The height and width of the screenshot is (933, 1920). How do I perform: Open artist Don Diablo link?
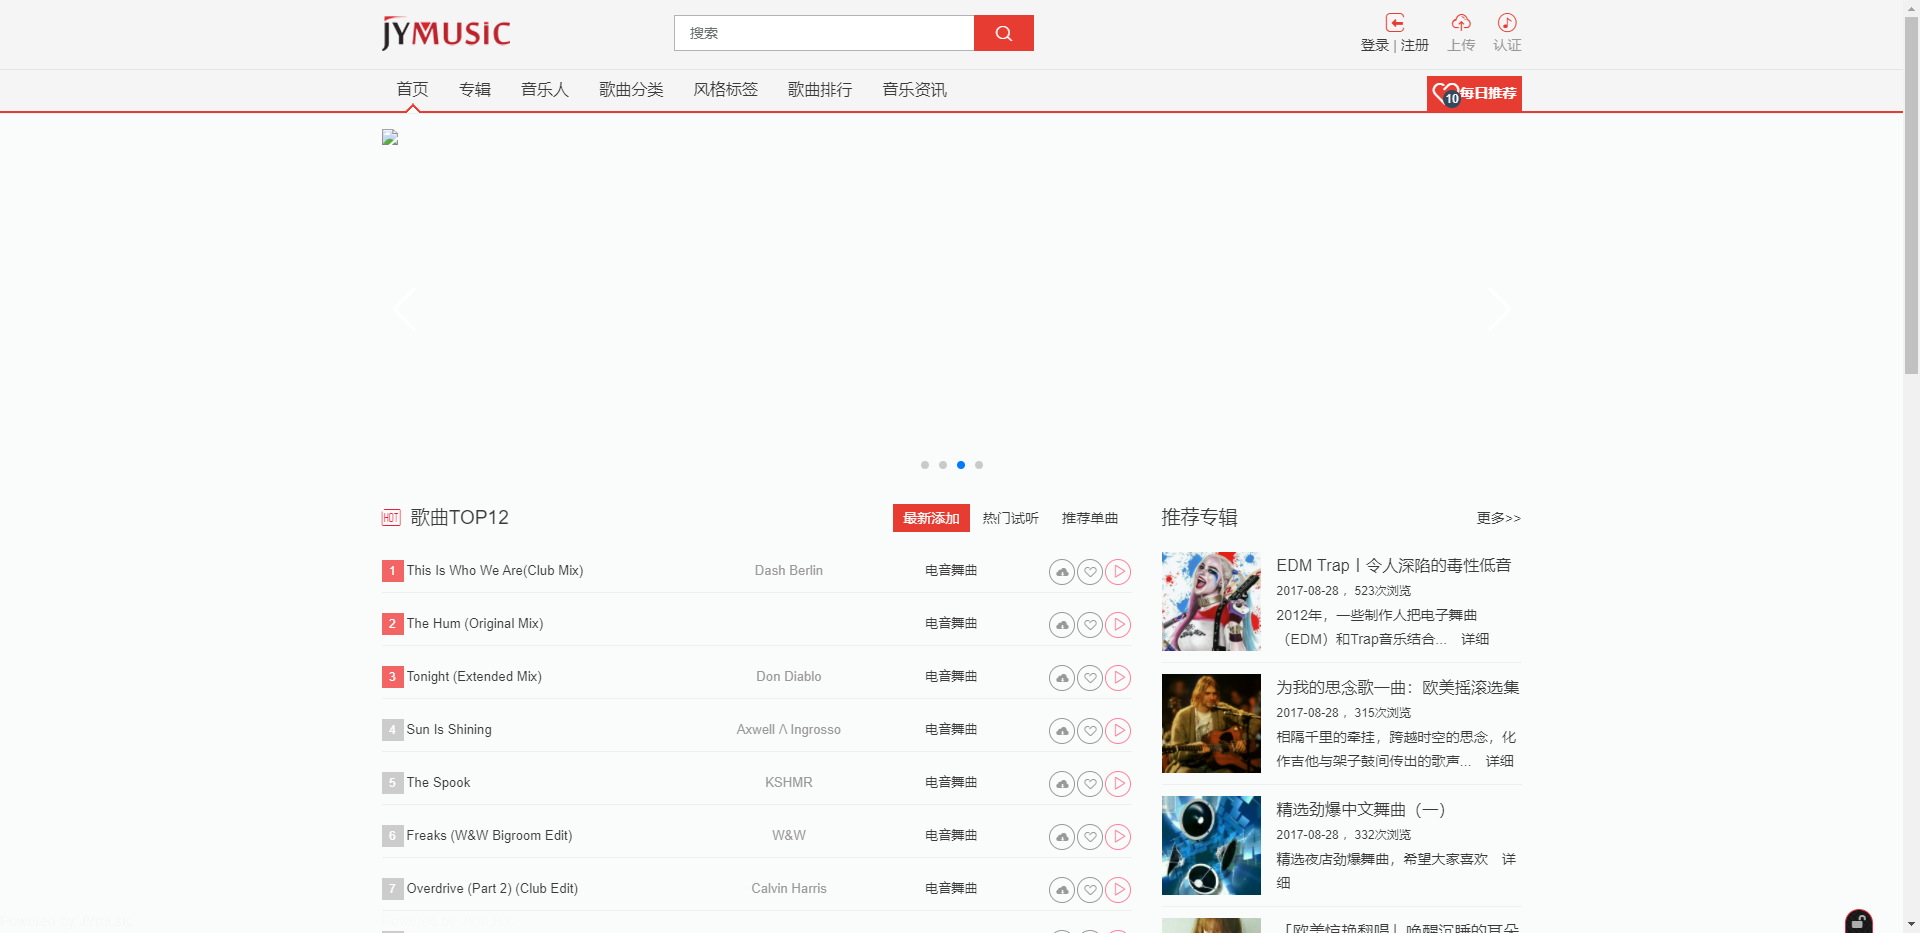(789, 677)
